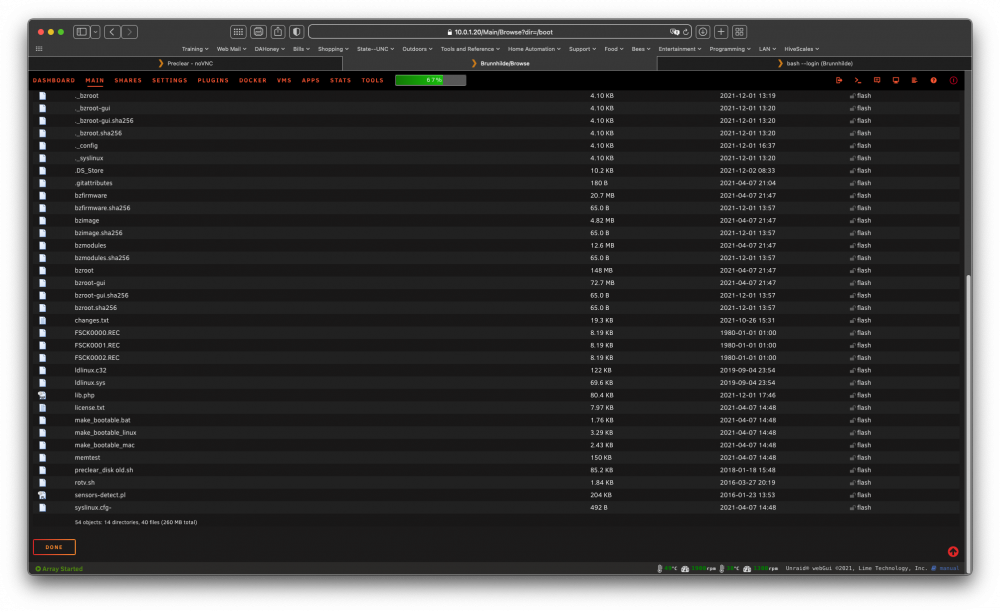This screenshot has height=612, width=1000.
Task: Switch to the bash --login (Brunnhilde) tab
Action: point(814,63)
